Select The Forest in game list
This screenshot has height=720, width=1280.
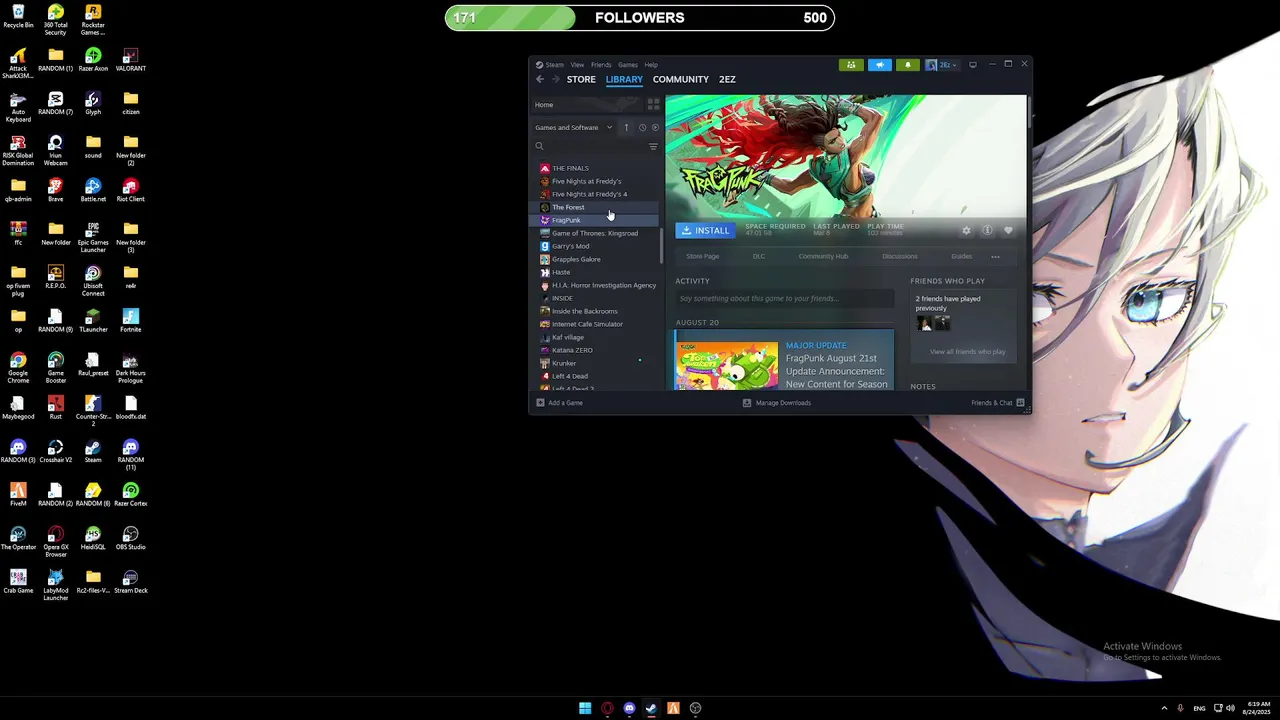[595, 207]
